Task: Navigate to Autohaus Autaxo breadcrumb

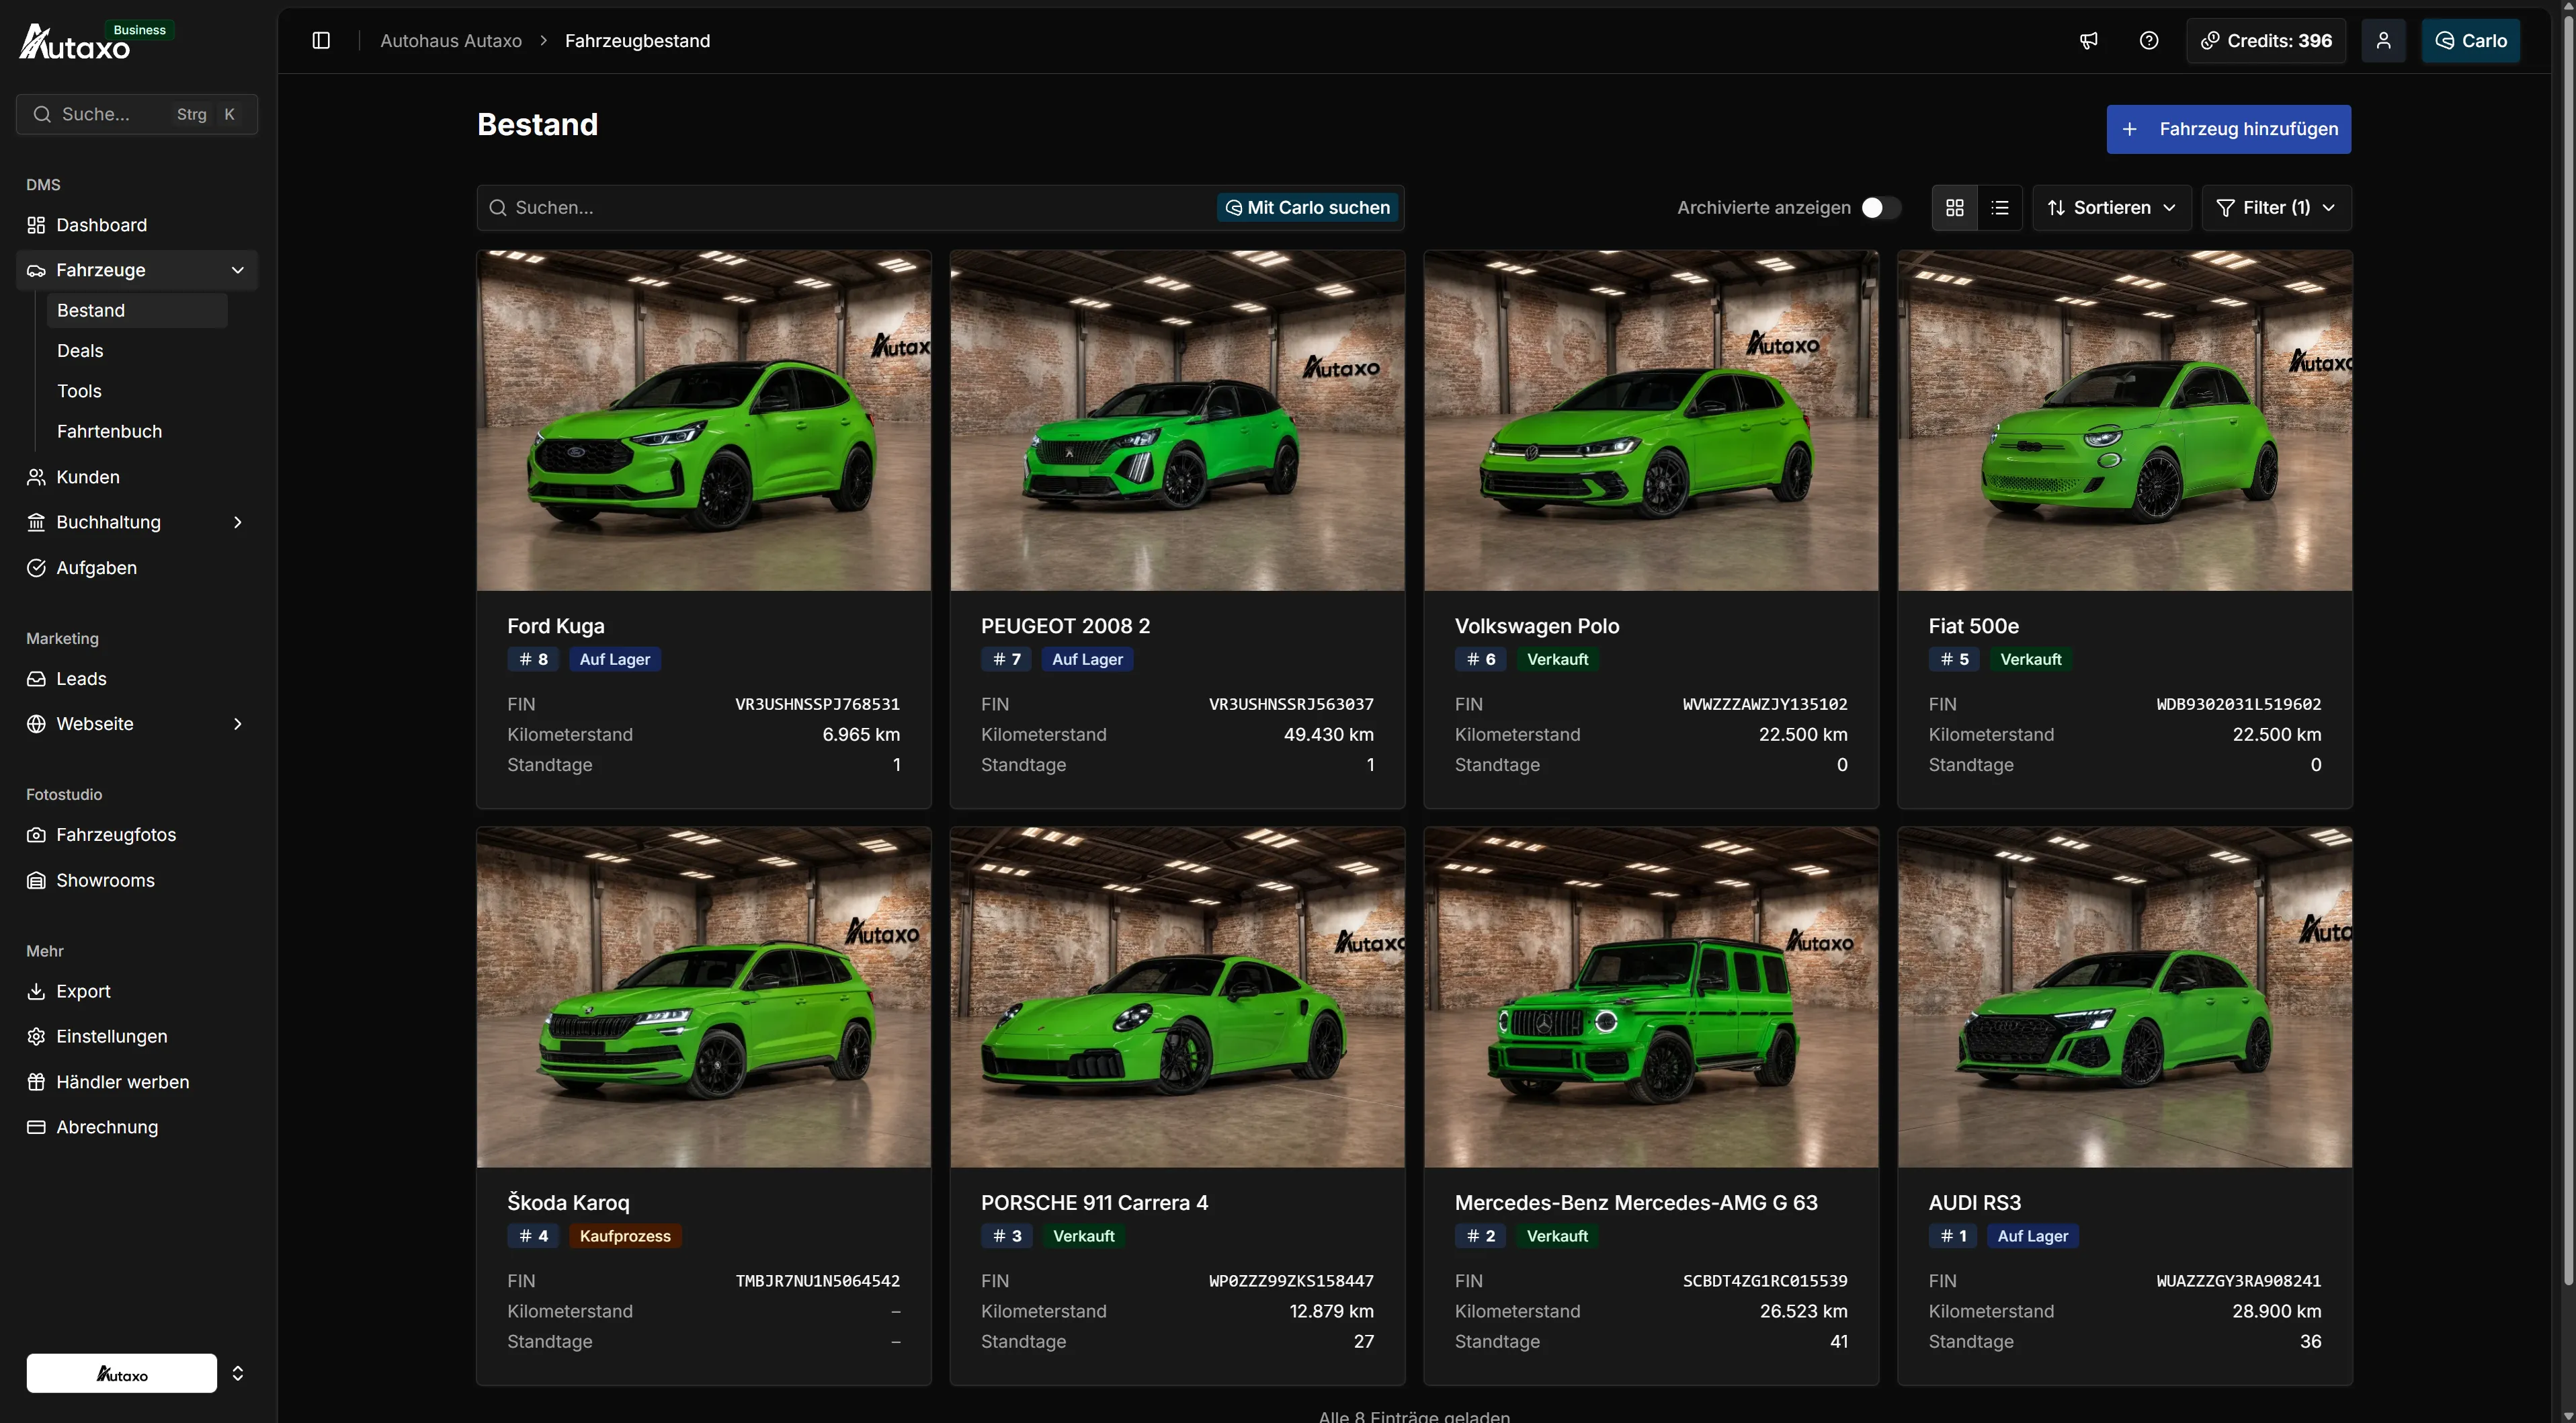Action: click(451, 41)
